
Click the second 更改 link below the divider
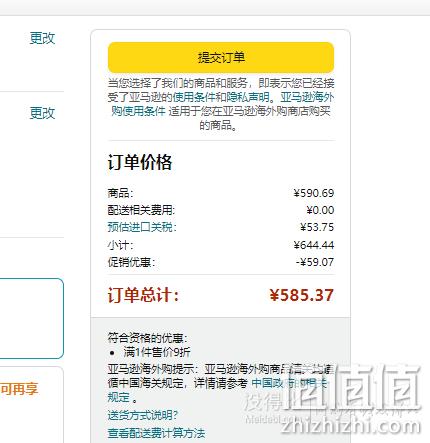coord(42,113)
